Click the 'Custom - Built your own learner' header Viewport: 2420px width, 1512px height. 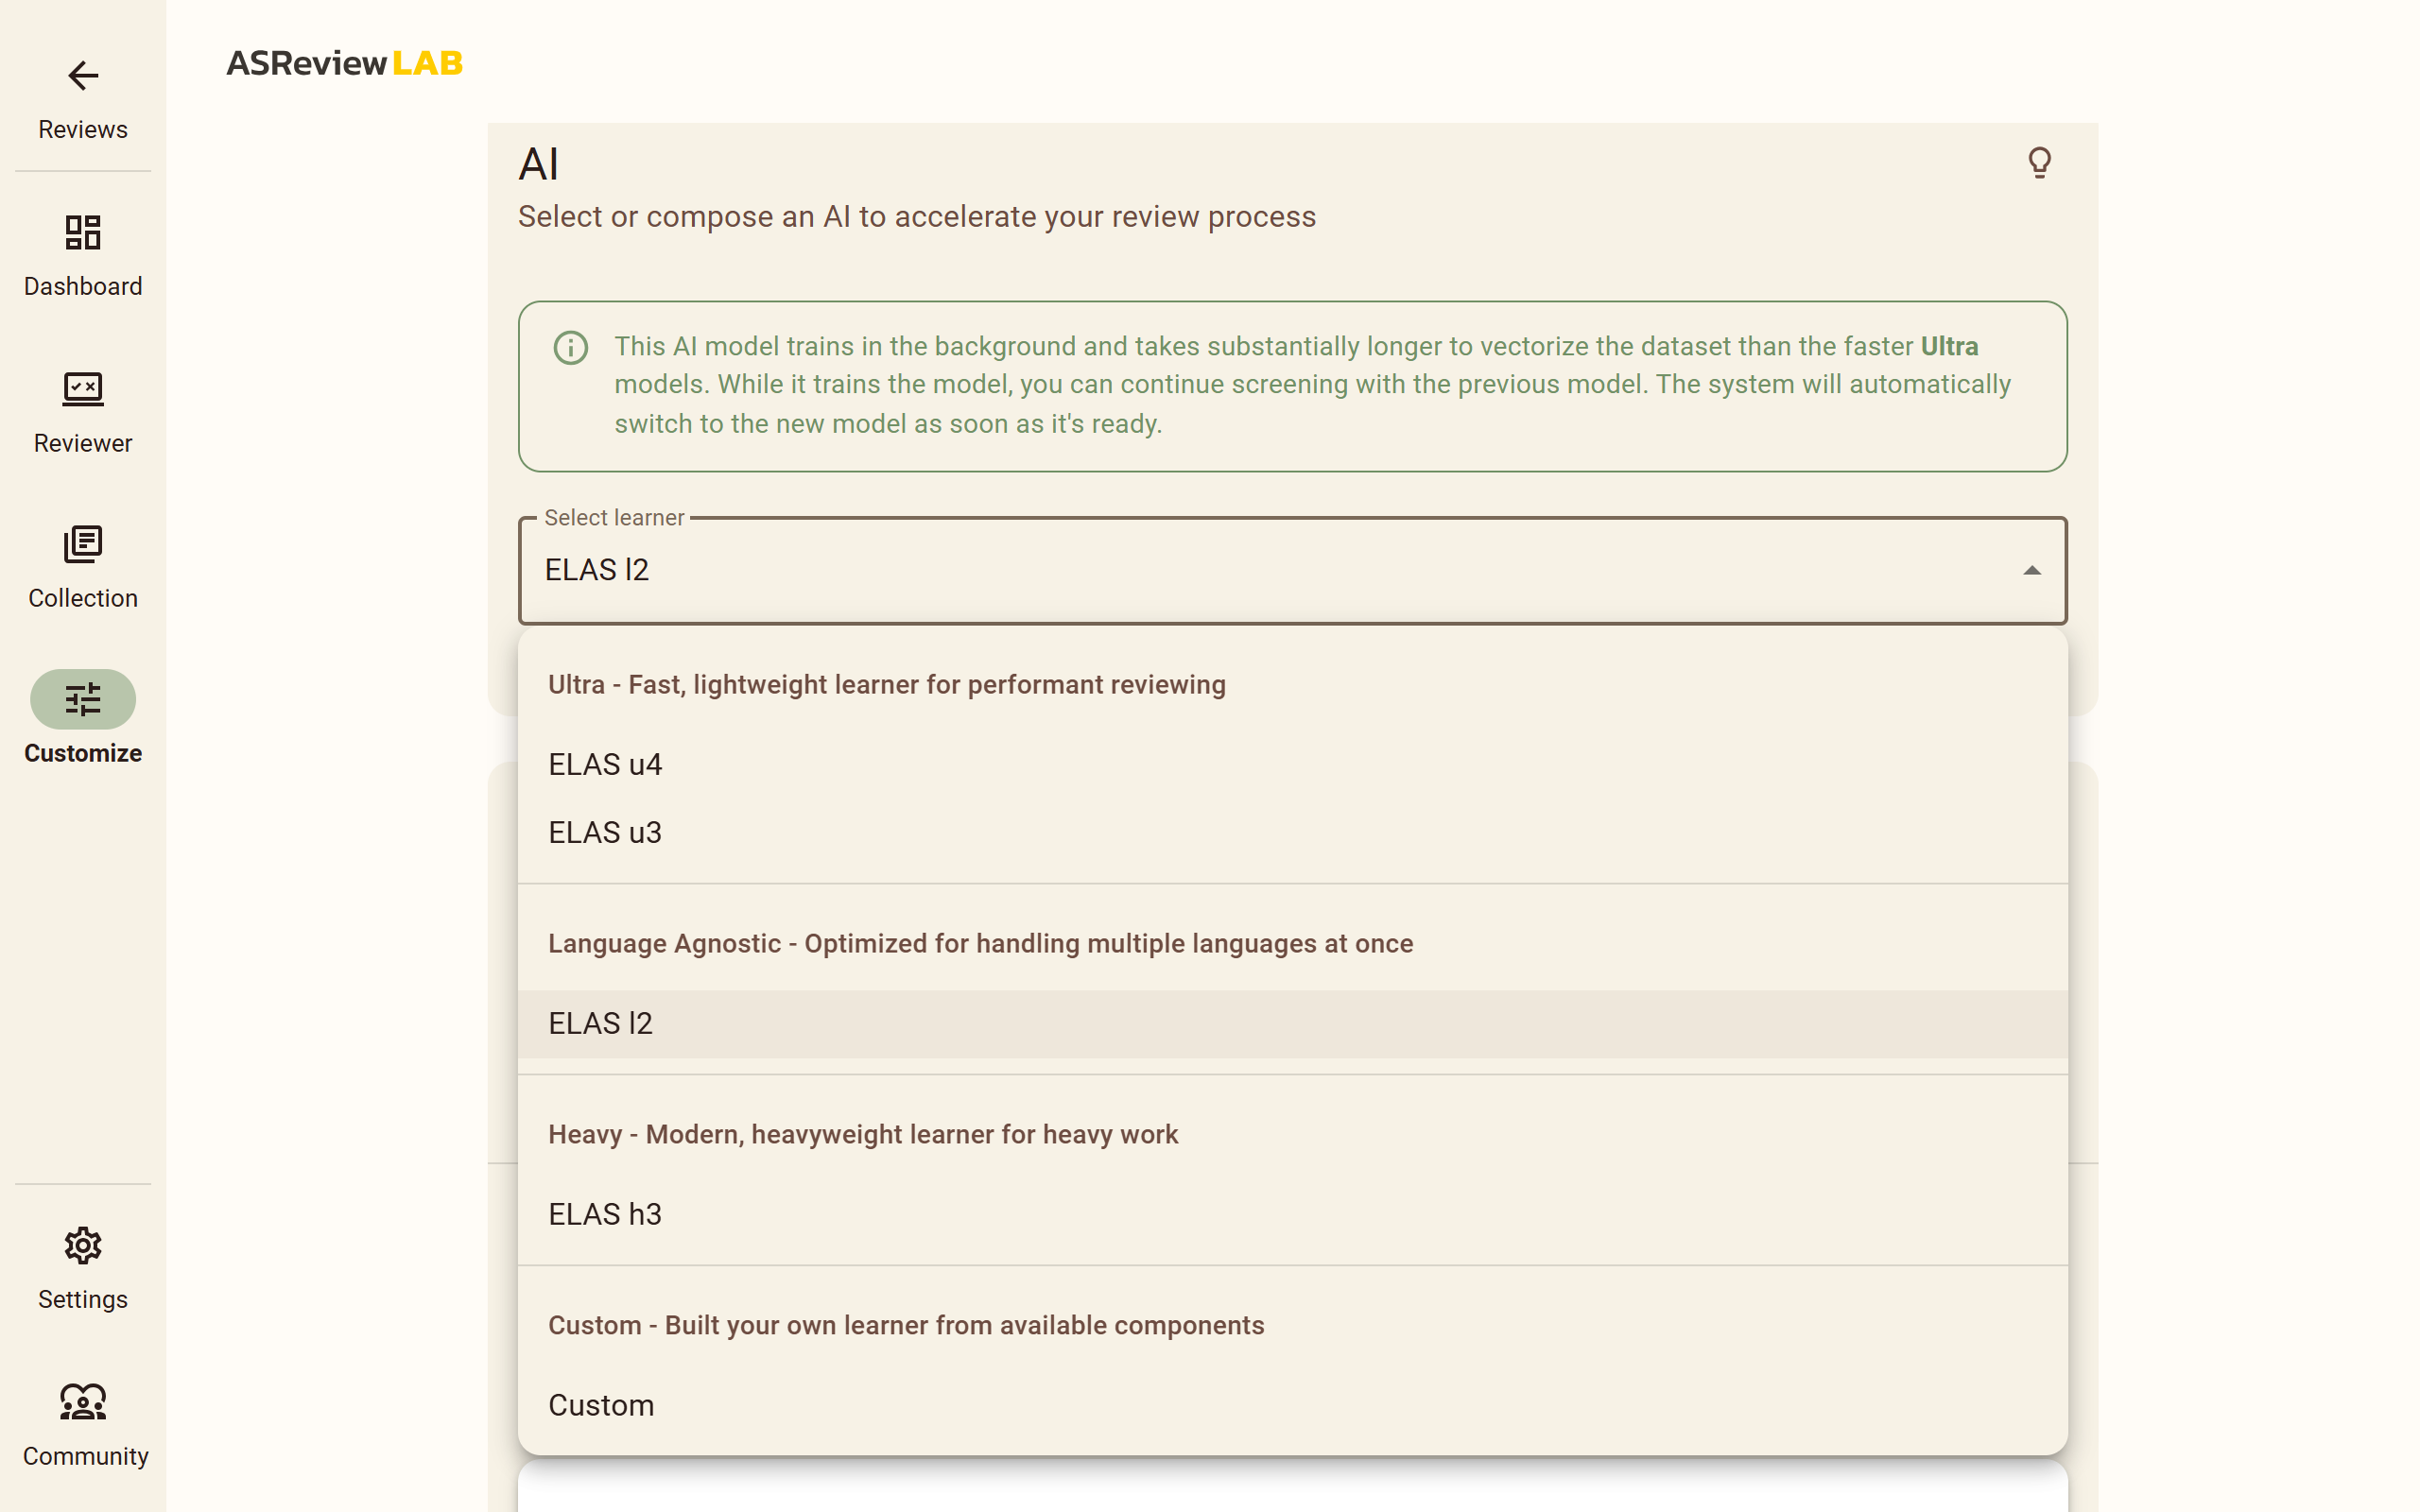(x=906, y=1326)
